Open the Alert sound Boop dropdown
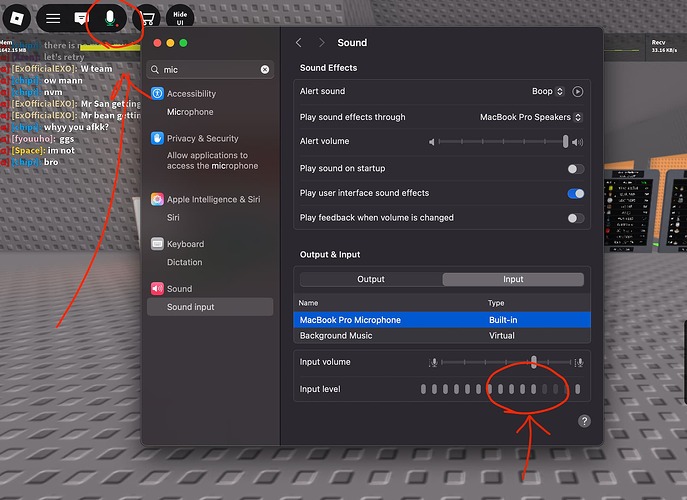 pyautogui.click(x=548, y=91)
